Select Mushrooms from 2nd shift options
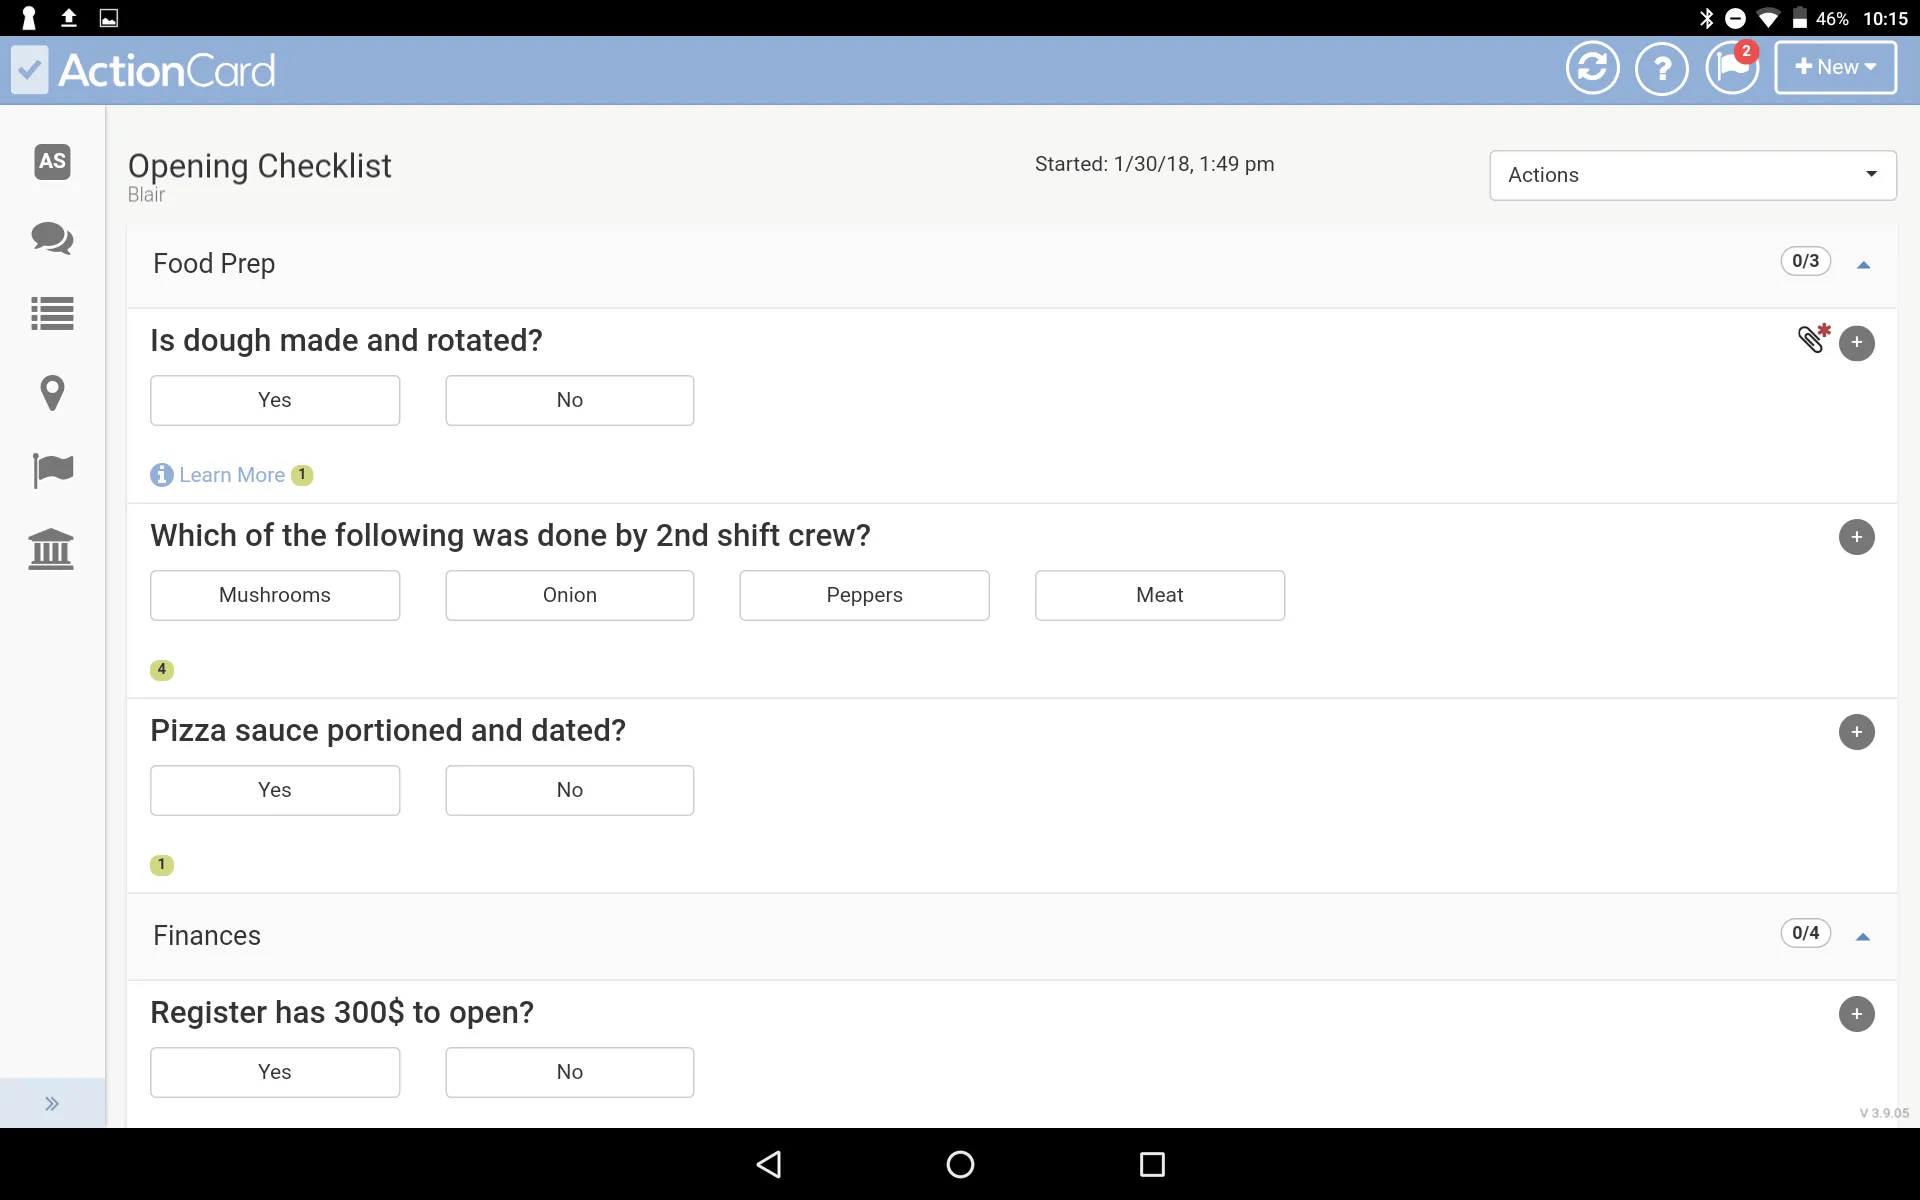1920x1200 pixels. (274, 594)
